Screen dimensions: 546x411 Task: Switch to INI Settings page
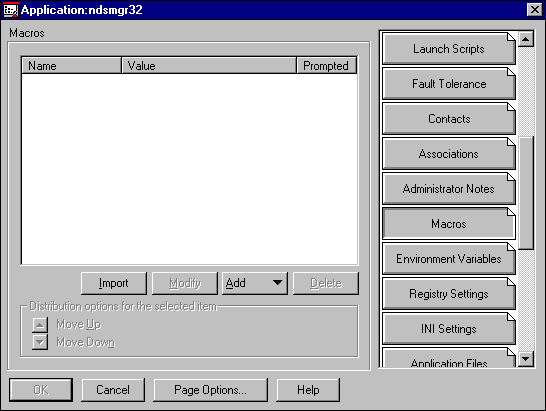pos(448,329)
